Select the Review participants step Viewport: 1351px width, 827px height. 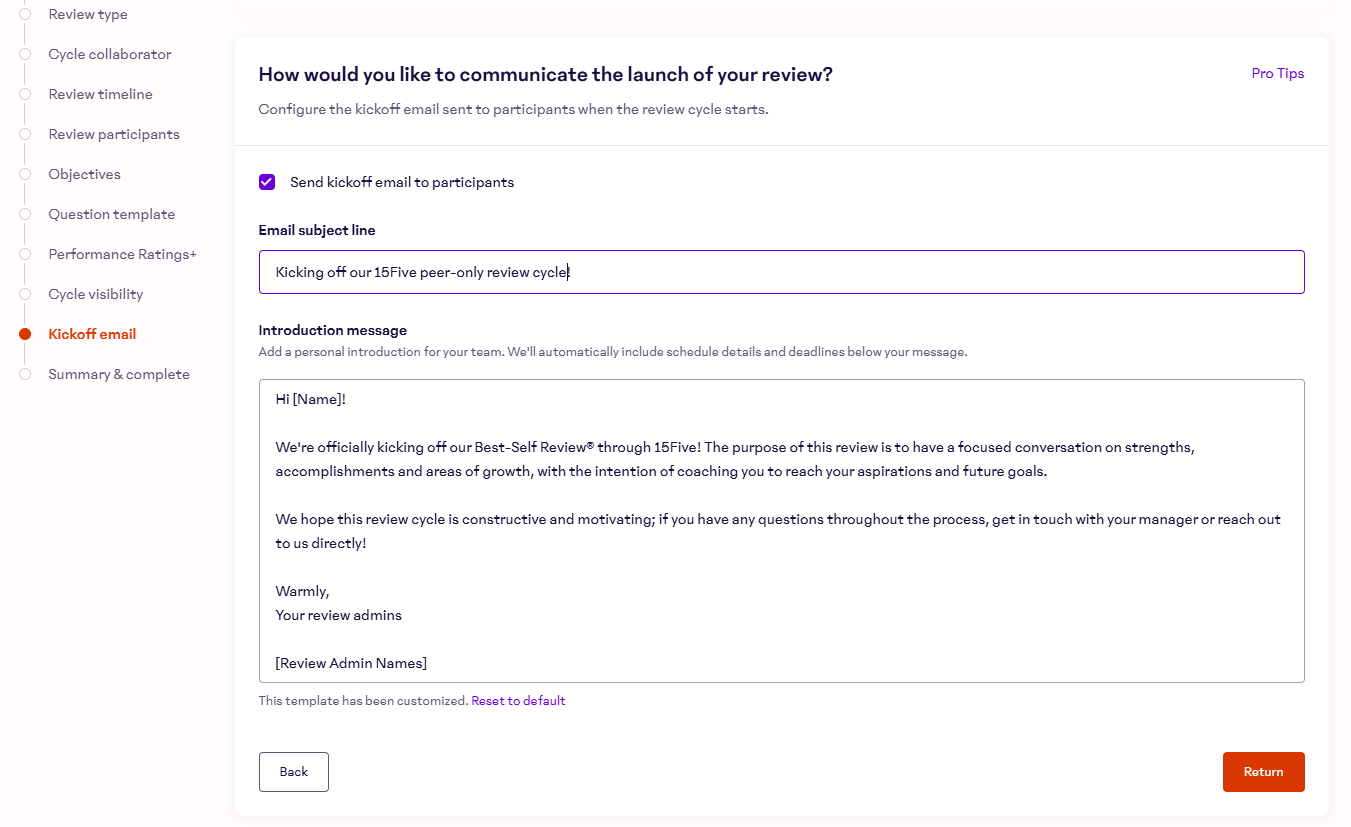114,134
